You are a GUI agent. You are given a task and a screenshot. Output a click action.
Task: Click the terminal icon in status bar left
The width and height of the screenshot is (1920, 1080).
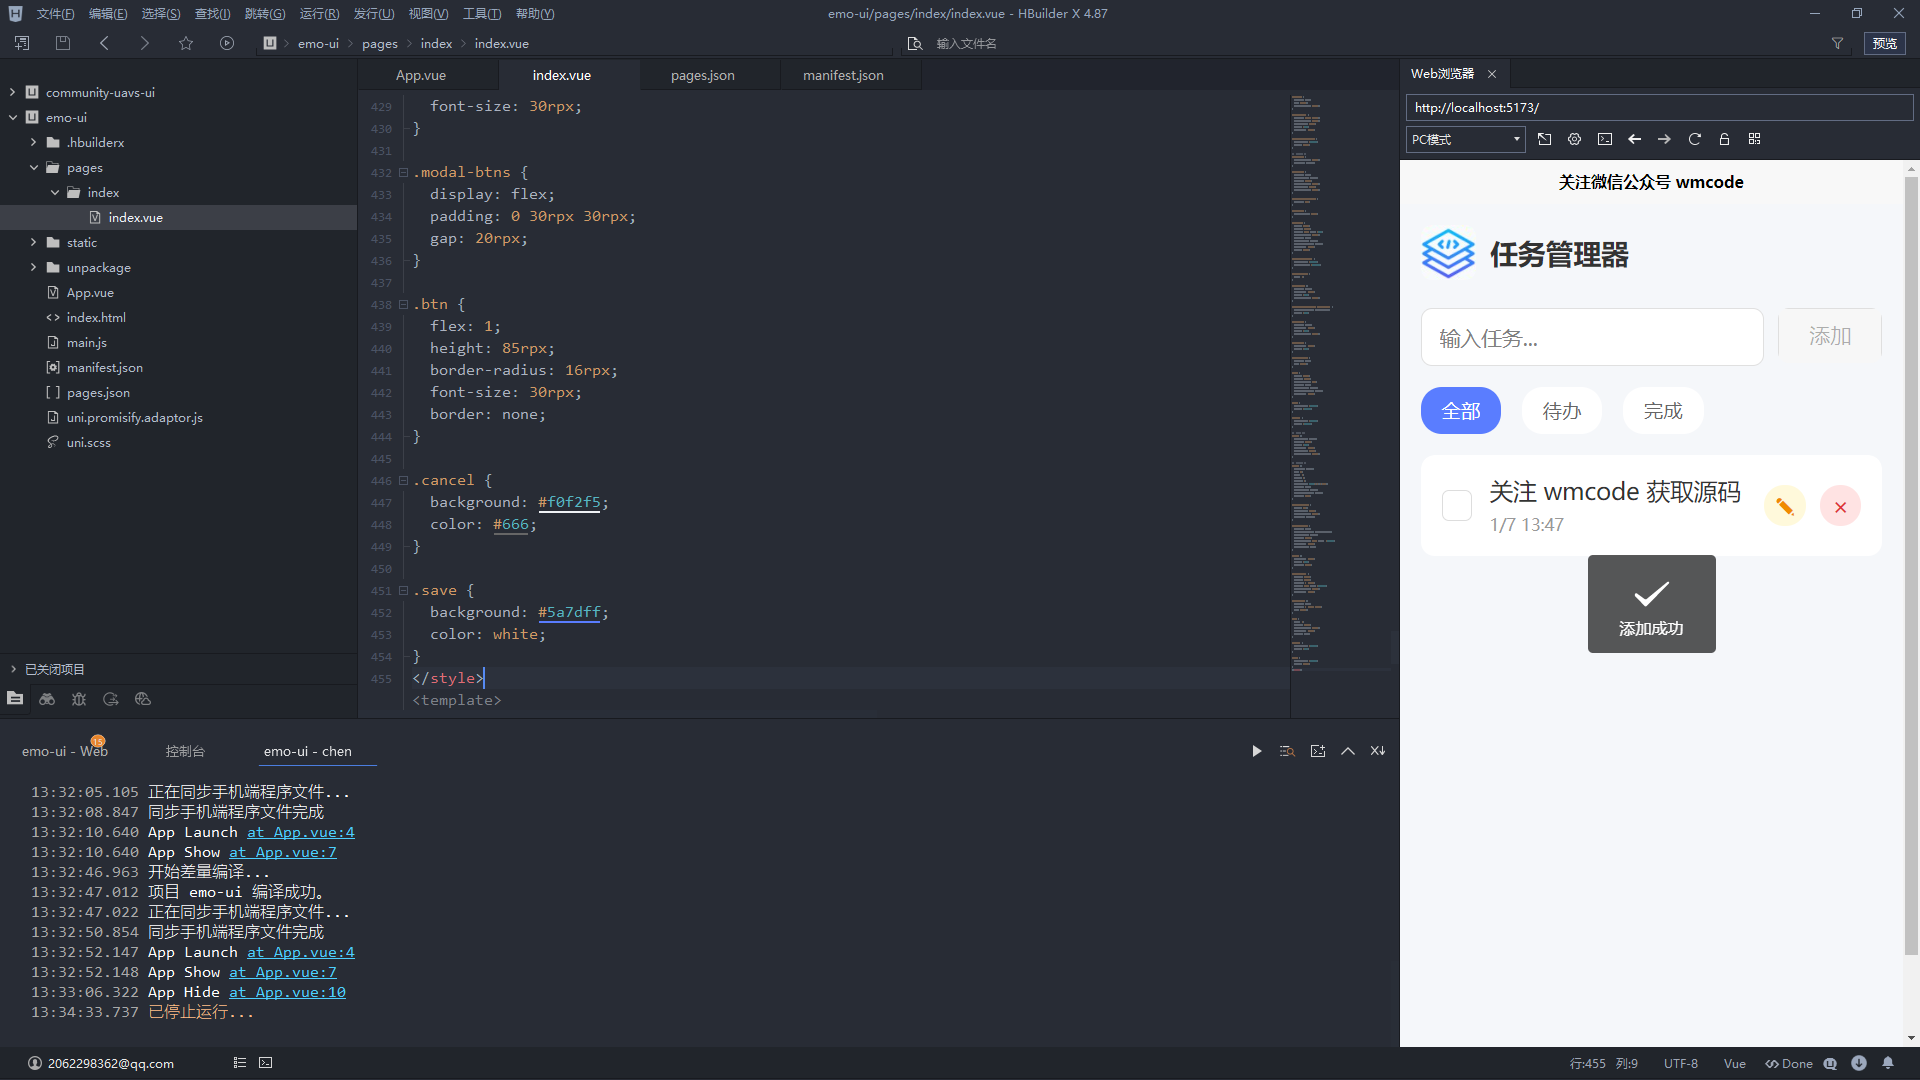point(266,1063)
